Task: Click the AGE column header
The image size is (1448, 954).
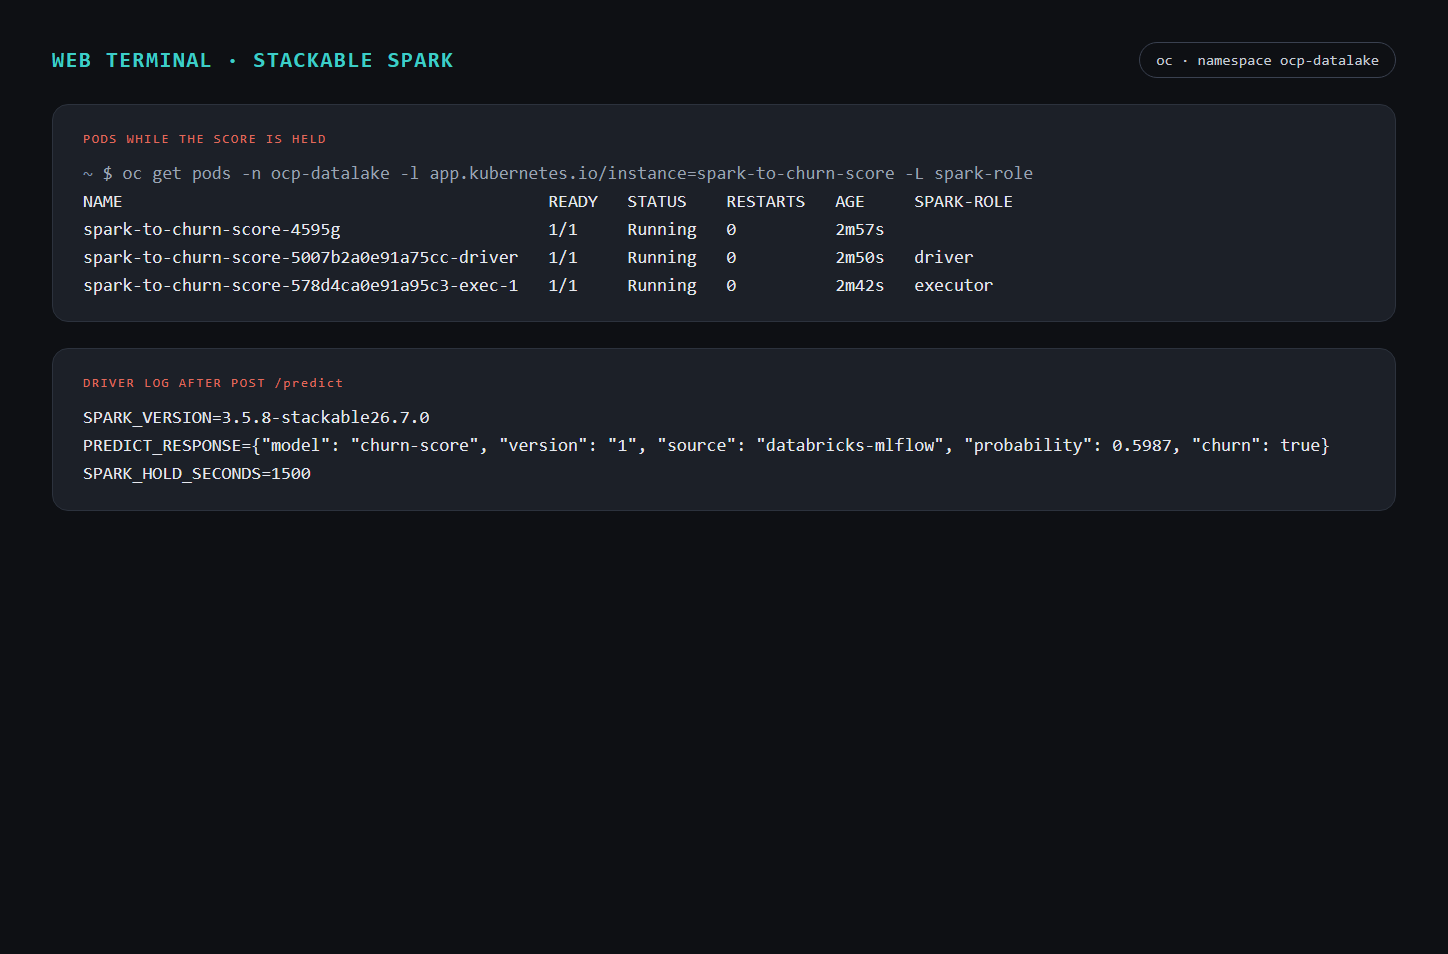Action: coord(850,201)
